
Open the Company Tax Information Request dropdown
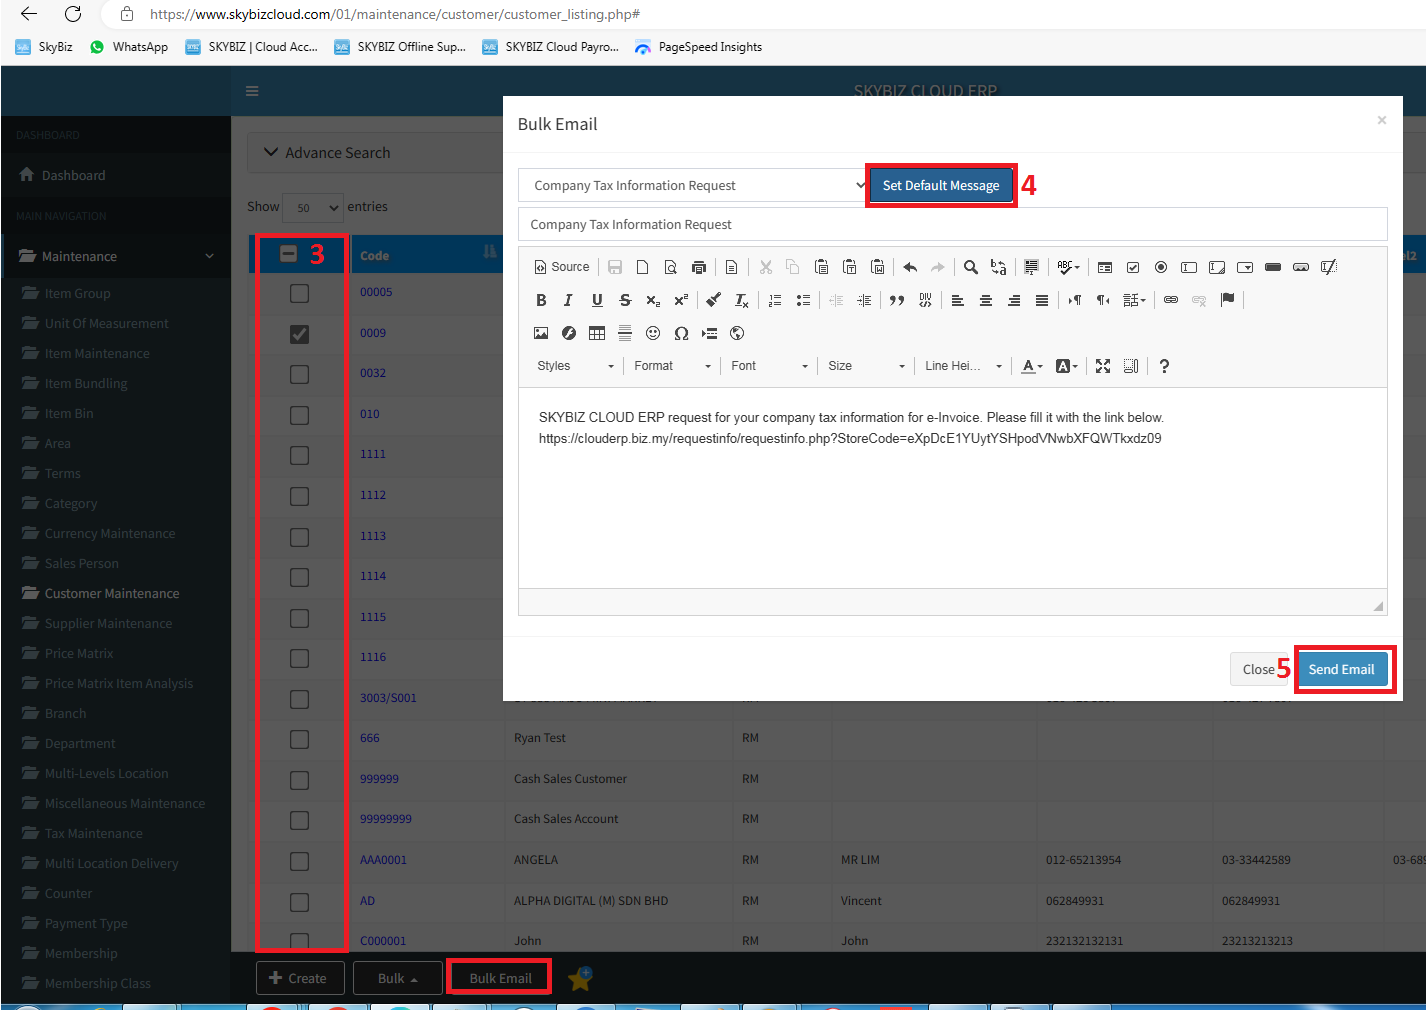click(691, 186)
